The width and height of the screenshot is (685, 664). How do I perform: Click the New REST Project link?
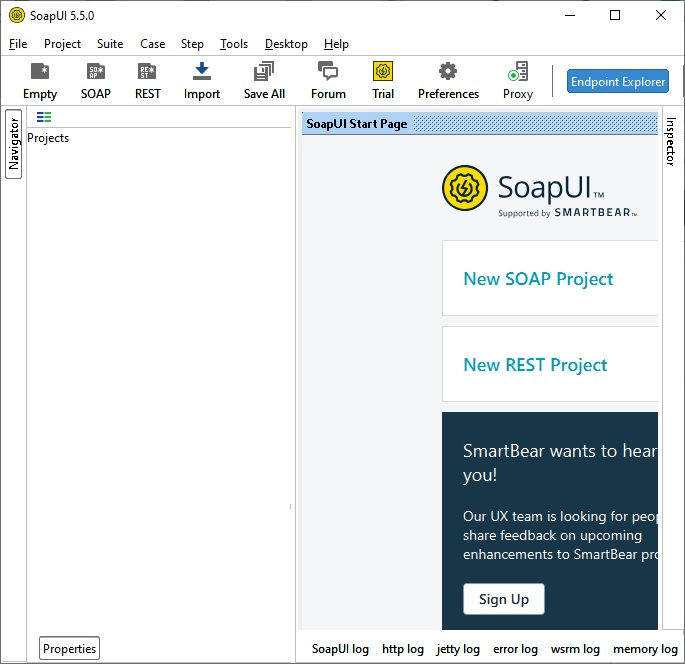click(535, 365)
